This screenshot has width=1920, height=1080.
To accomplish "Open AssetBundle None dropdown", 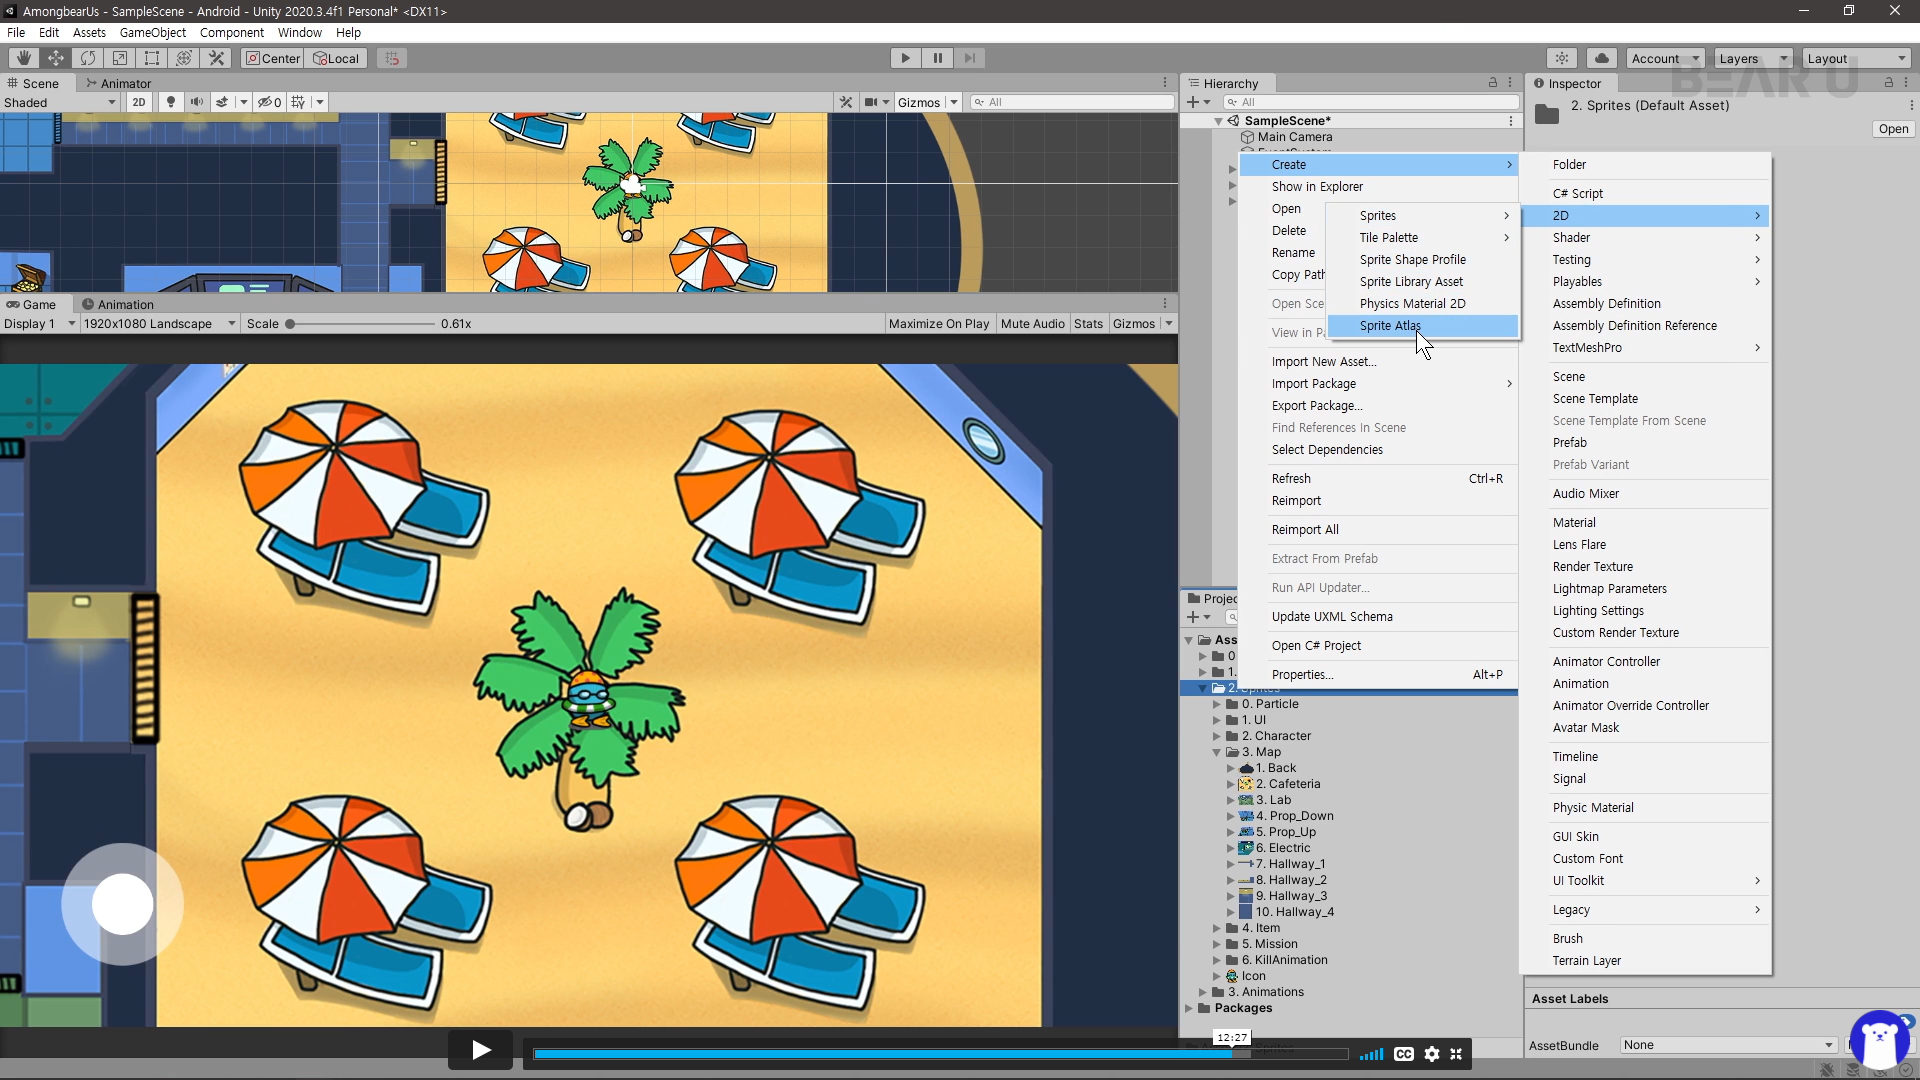I will (1728, 1045).
